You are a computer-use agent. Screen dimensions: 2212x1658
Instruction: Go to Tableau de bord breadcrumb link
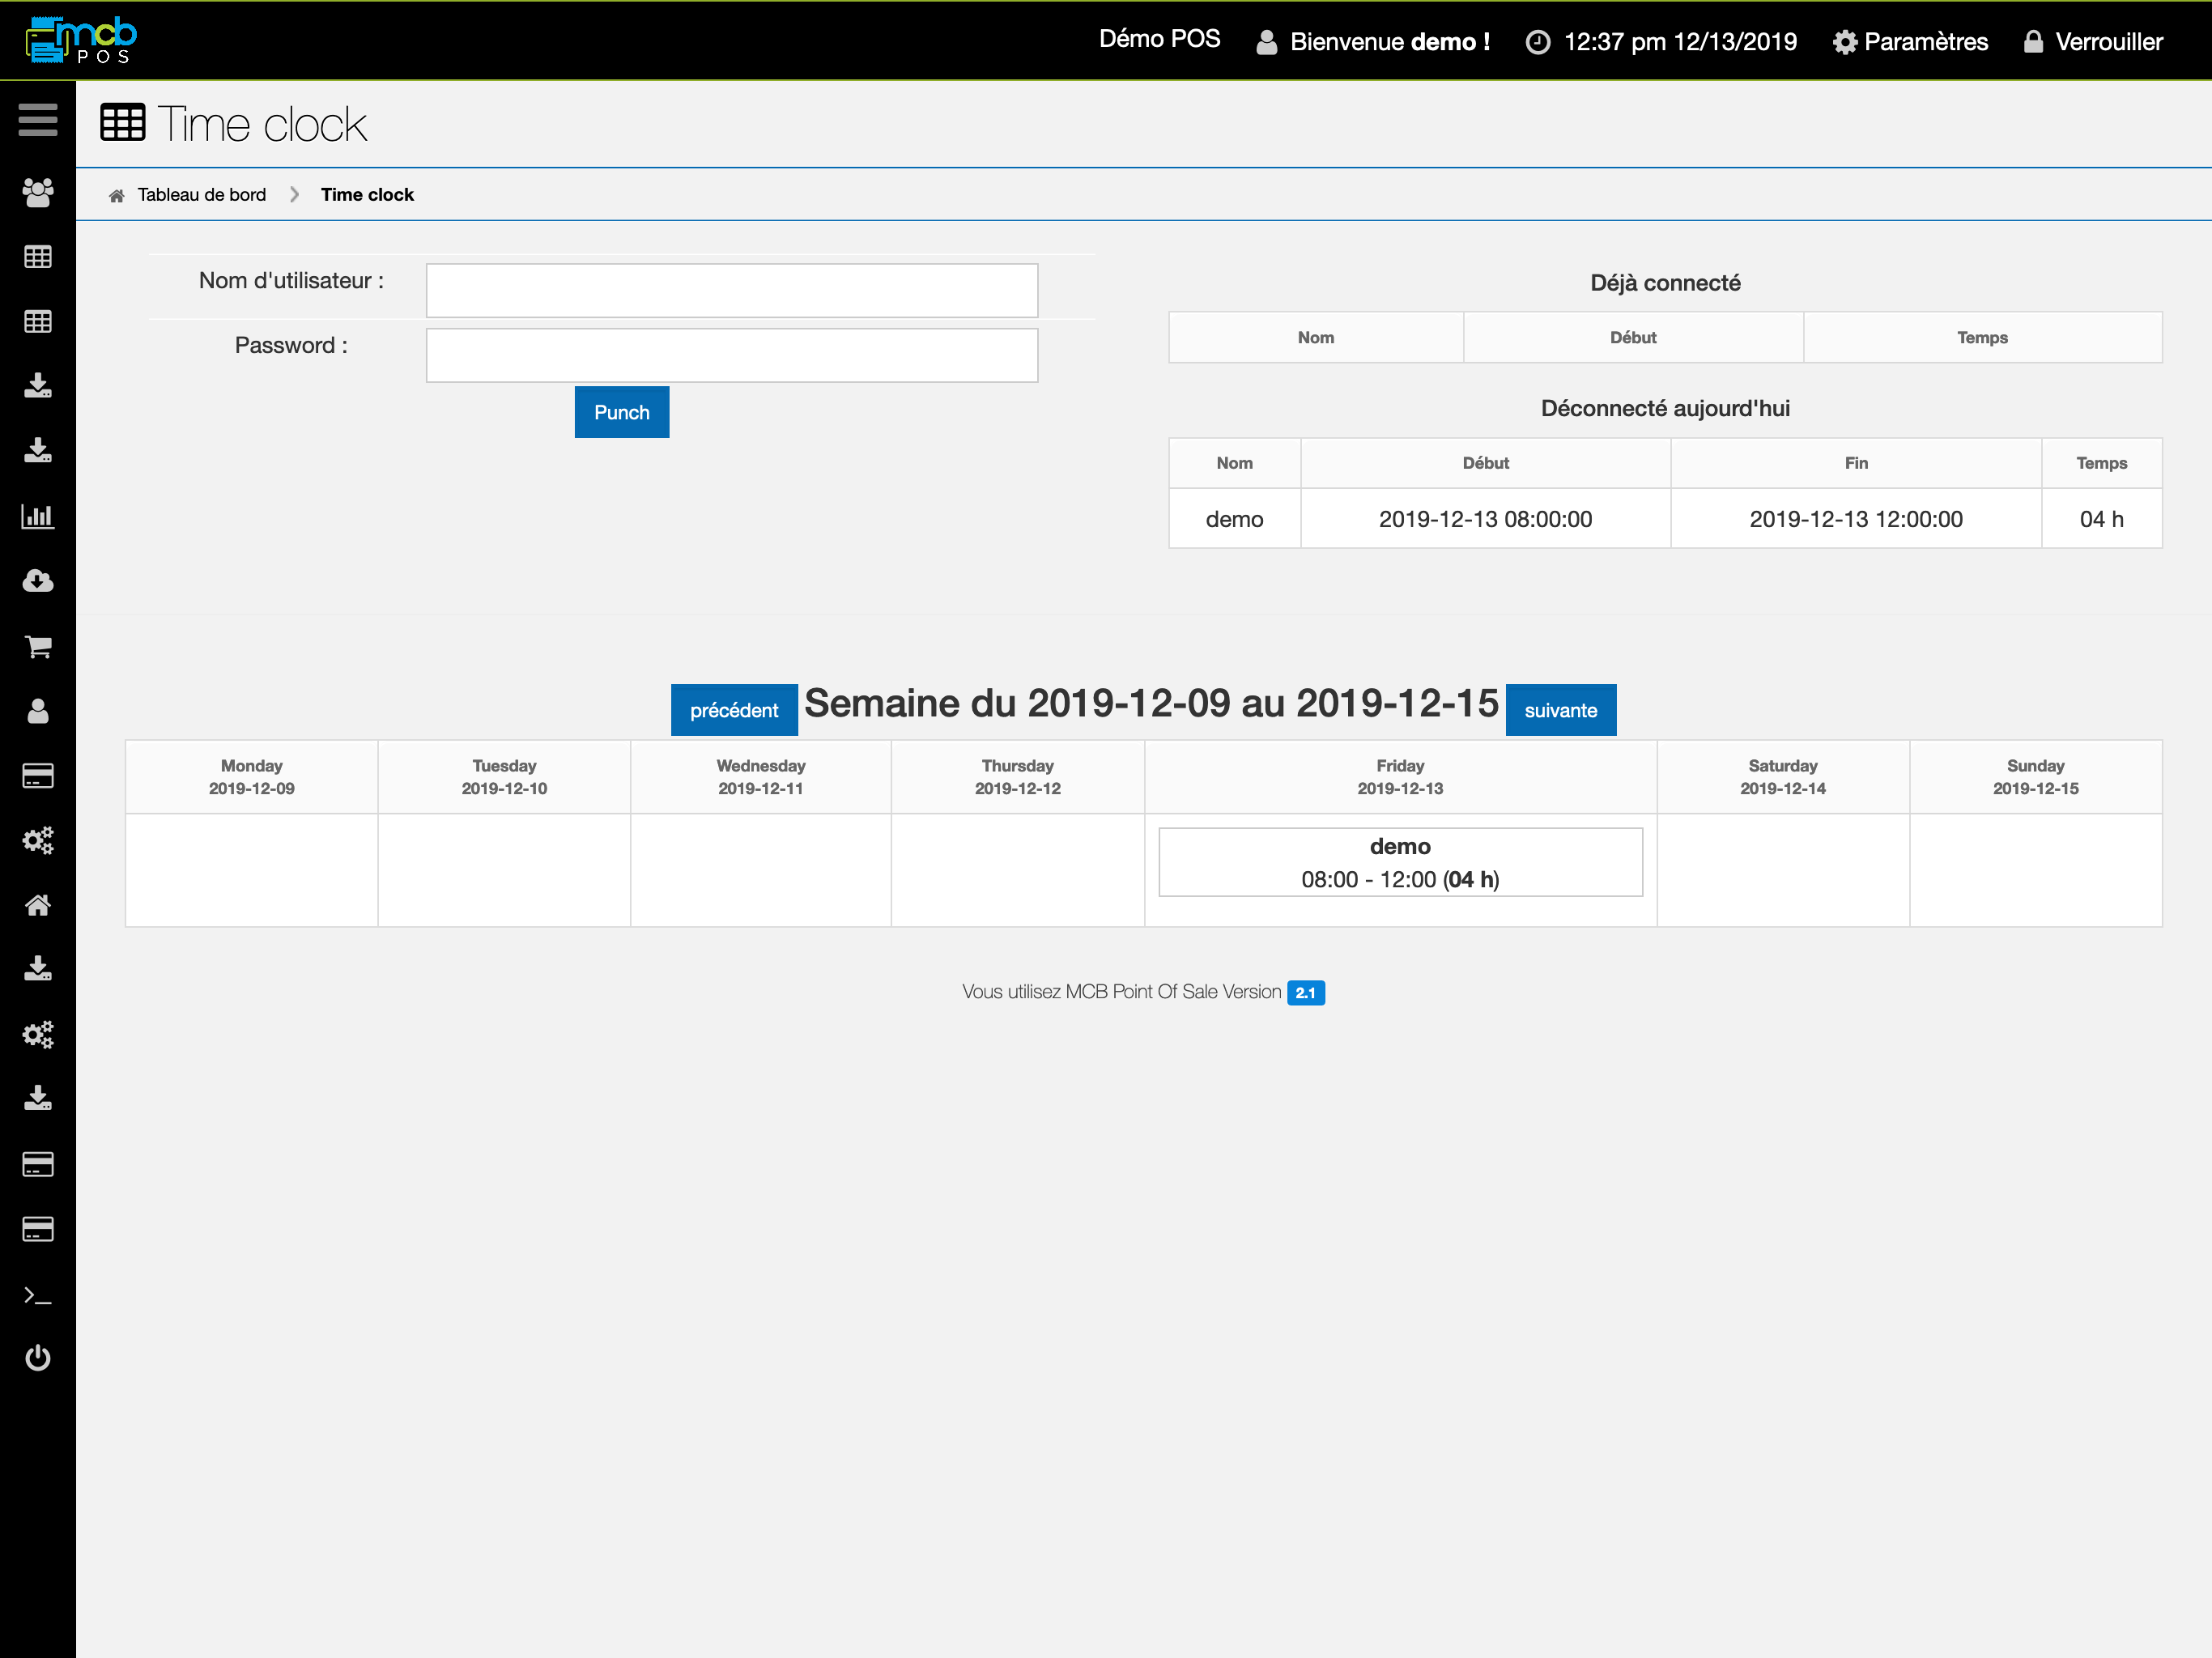pos(202,195)
